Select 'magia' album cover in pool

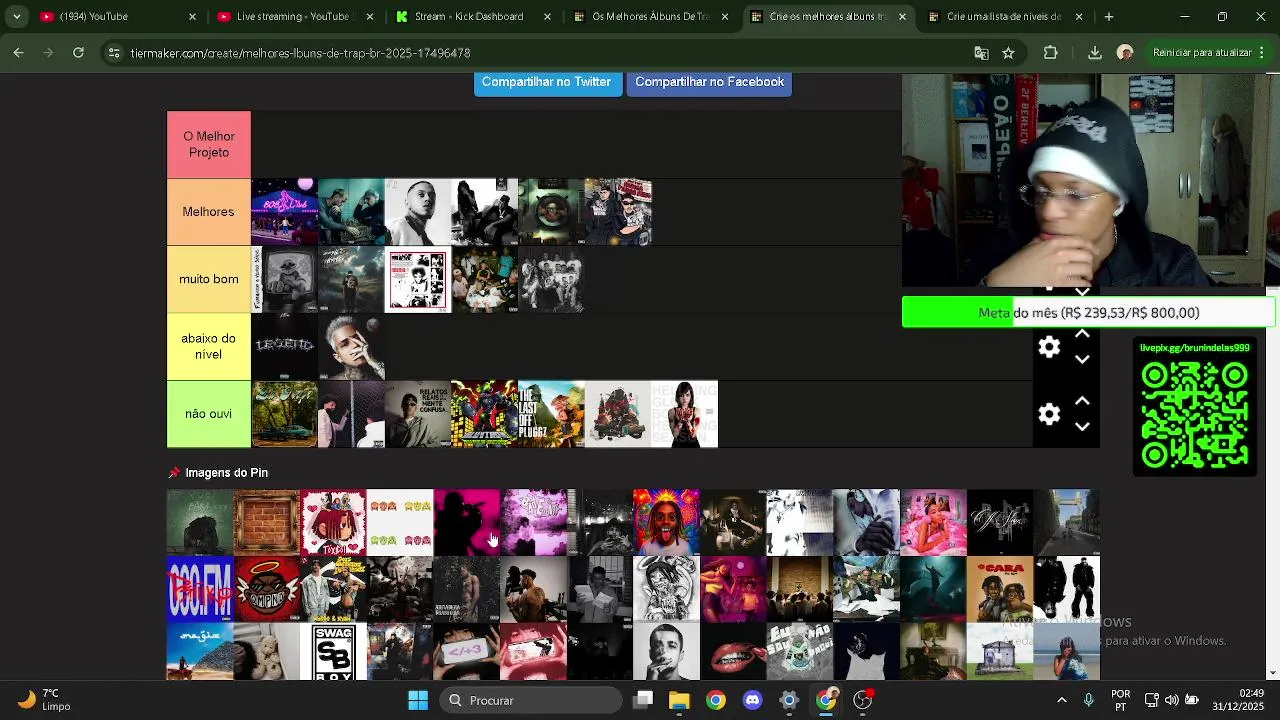tap(200, 652)
